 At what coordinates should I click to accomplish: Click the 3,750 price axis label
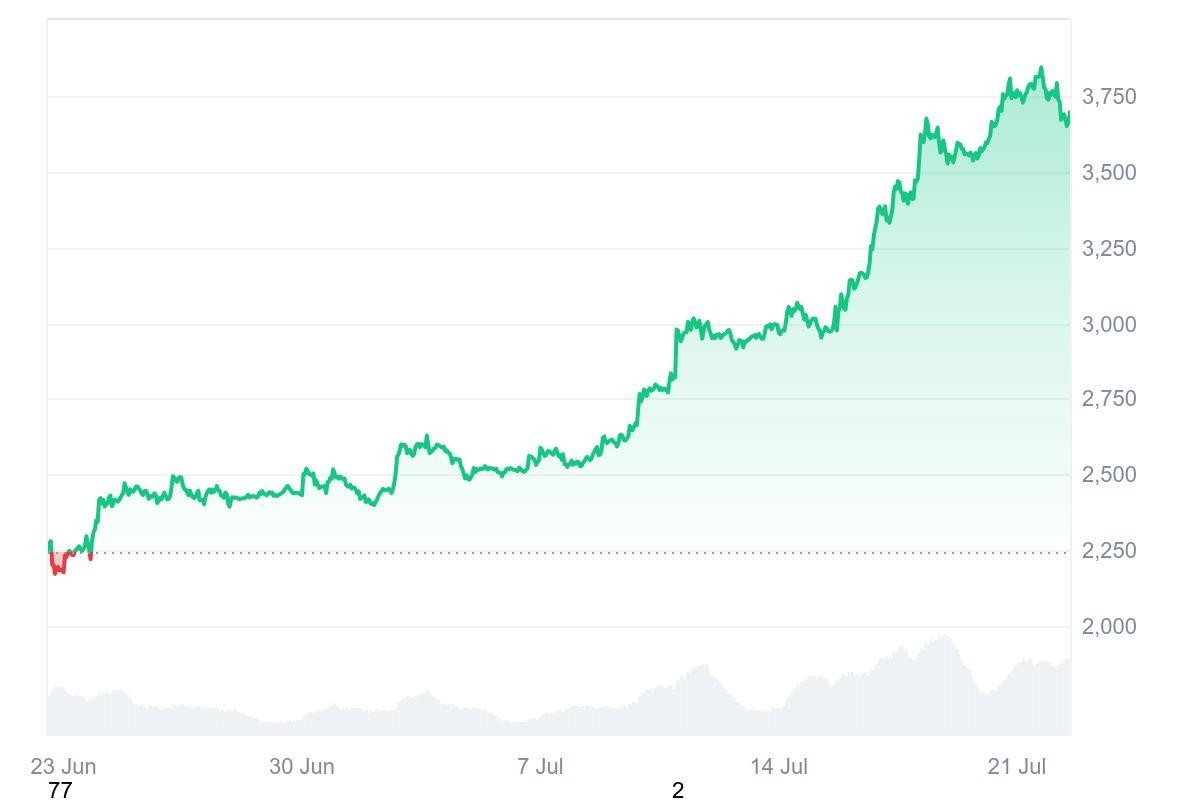[1109, 97]
